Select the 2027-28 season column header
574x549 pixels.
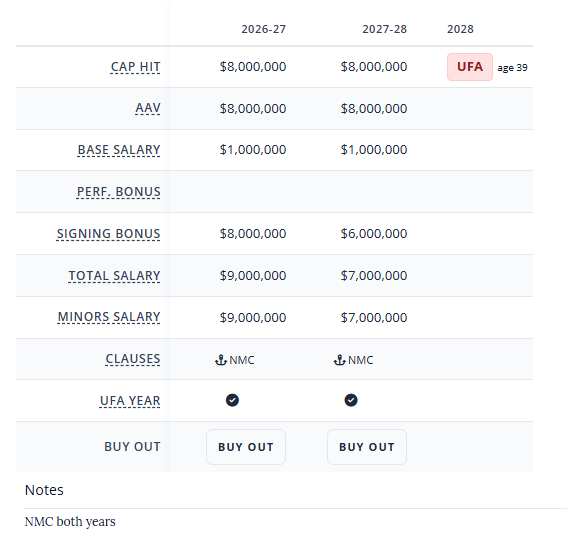pyautogui.click(x=385, y=29)
